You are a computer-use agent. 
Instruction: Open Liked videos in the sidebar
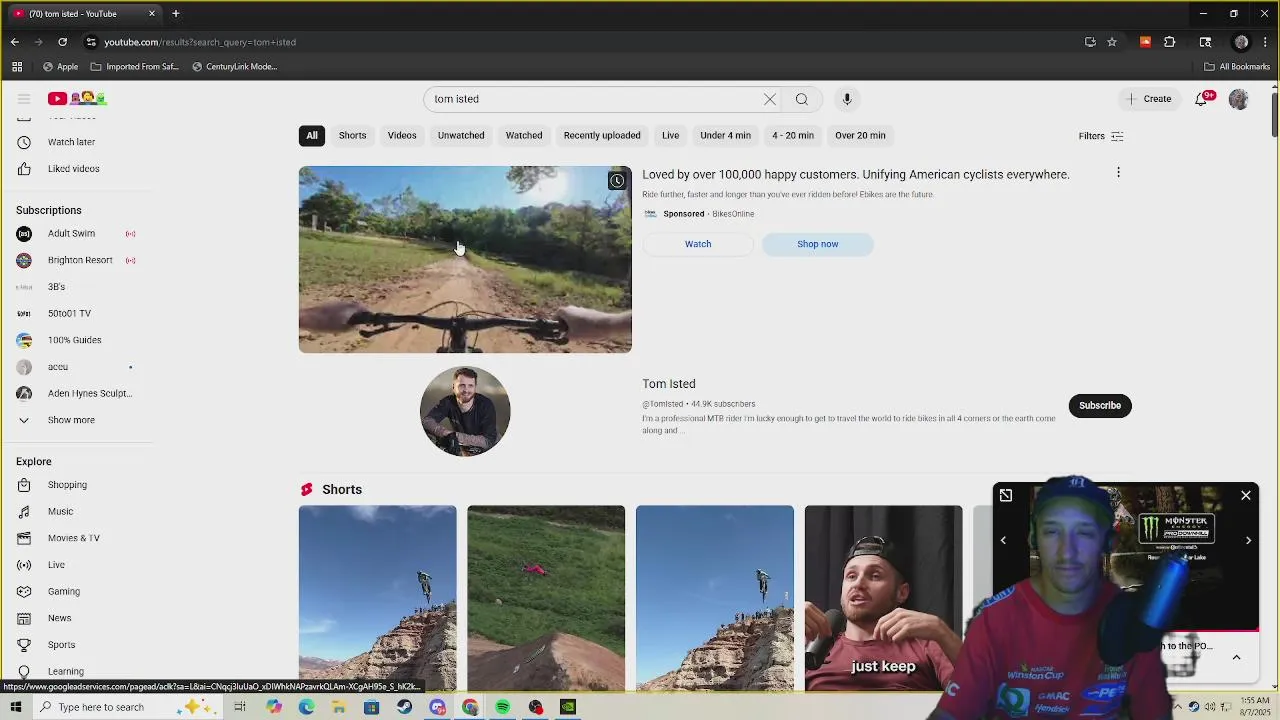tap(73, 168)
